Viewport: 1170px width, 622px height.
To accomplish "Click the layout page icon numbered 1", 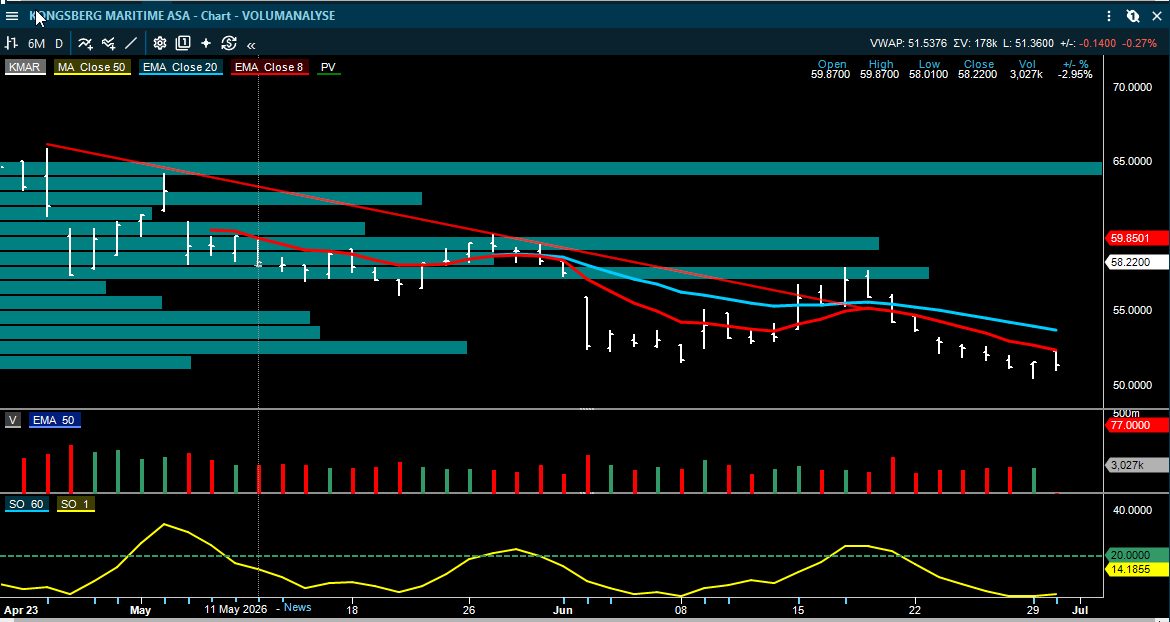I will pyautogui.click(x=183, y=43).
